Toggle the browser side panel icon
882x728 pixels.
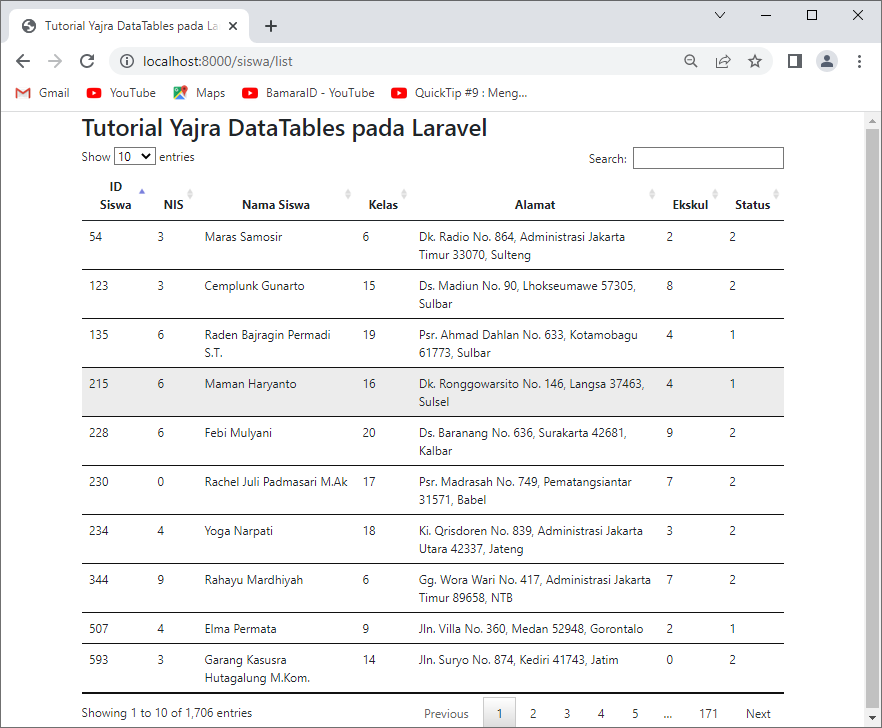point(795,61)
